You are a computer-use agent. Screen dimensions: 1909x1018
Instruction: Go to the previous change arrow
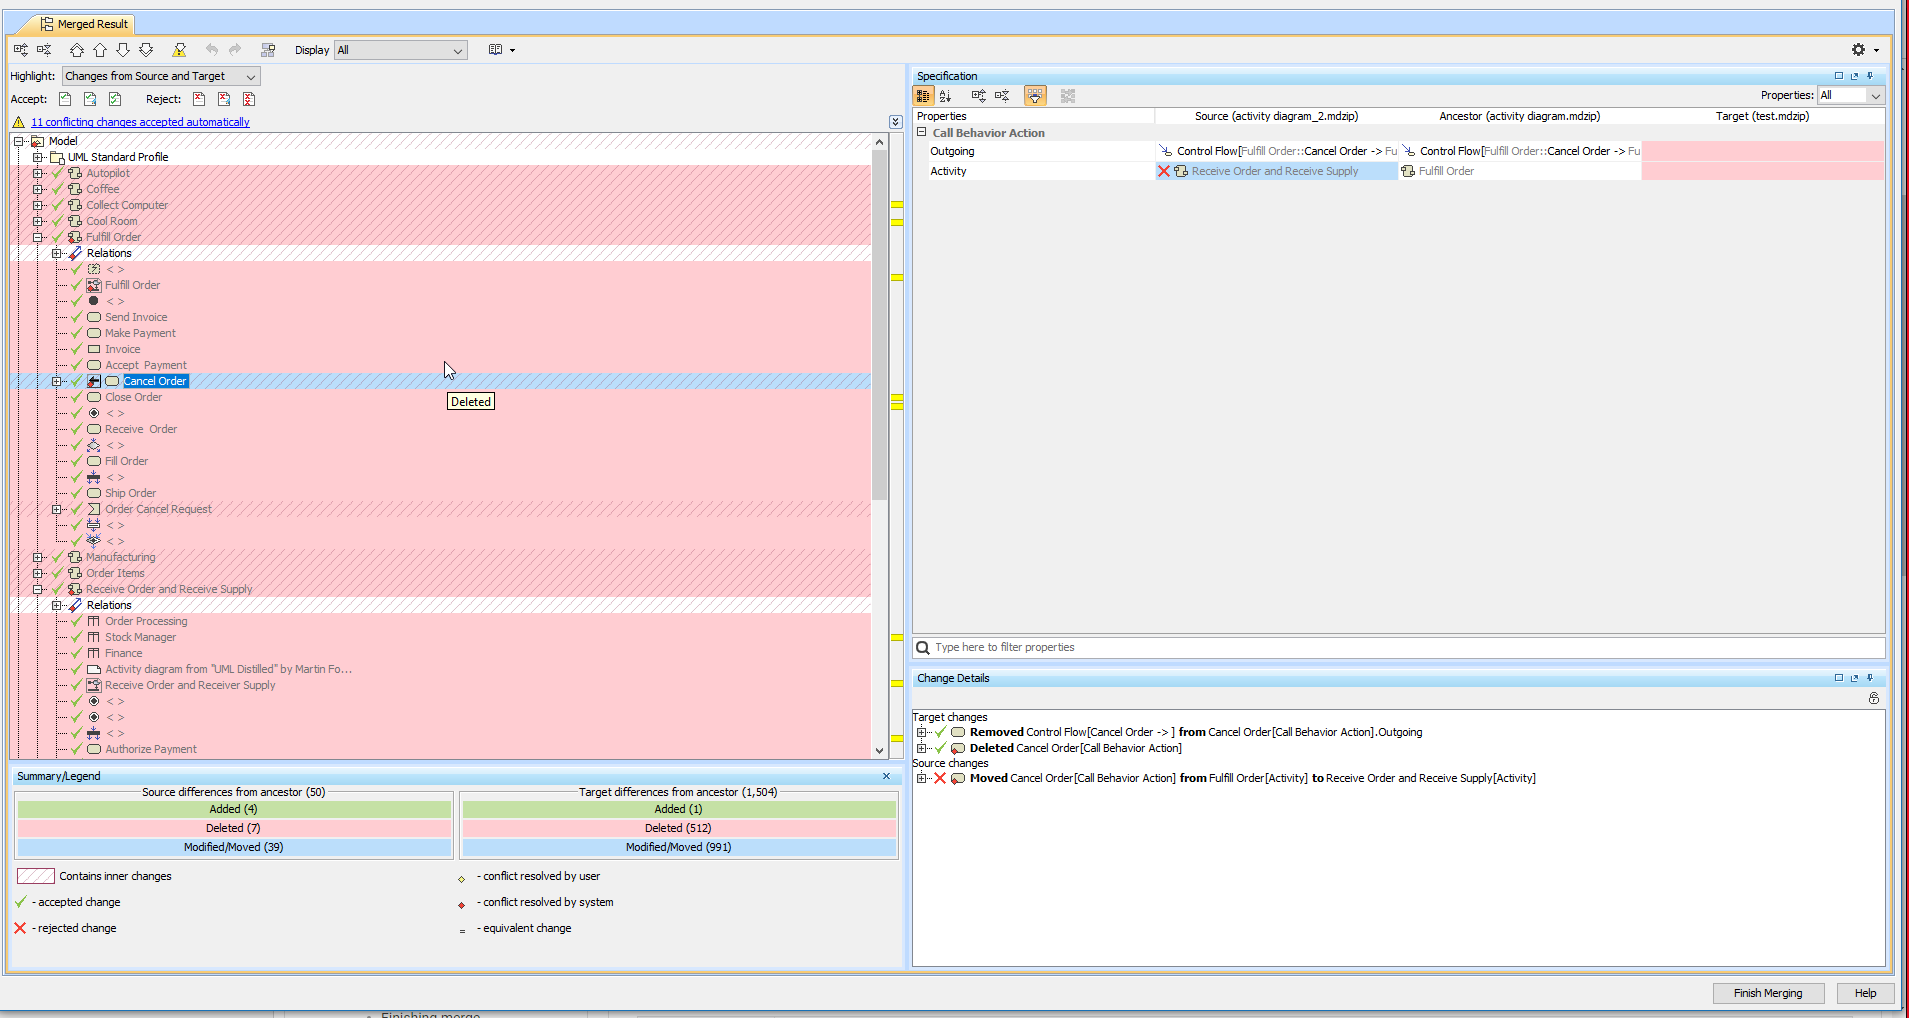tap(100, 50)
